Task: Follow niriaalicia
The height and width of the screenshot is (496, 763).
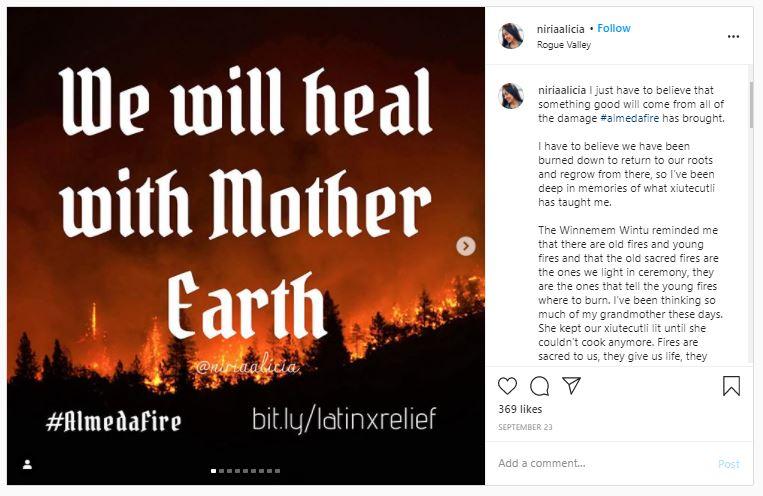Action: (614, 28)
